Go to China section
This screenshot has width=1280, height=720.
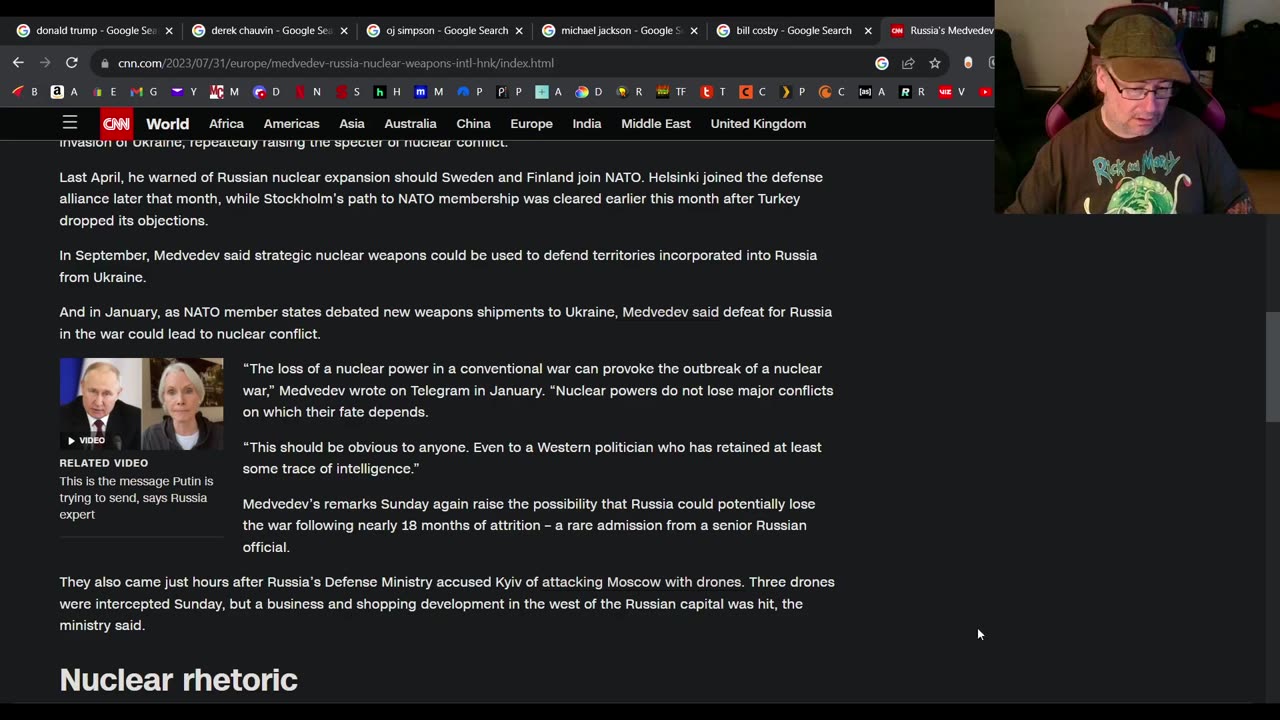coord(473,124)
